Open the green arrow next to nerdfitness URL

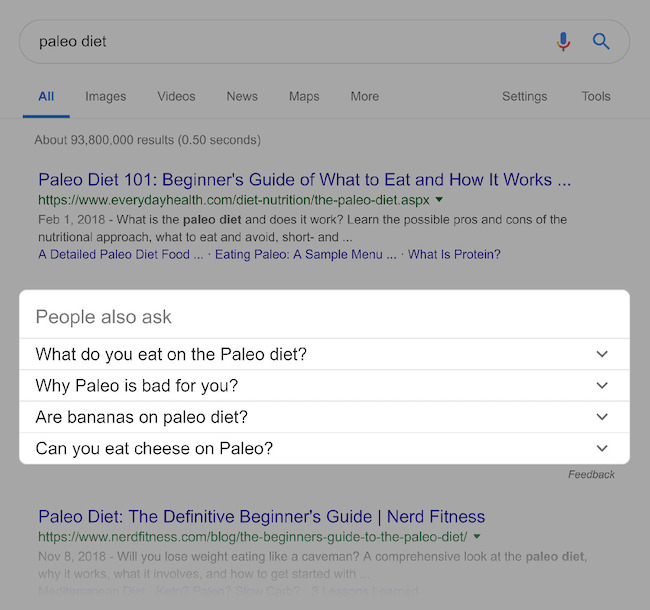coord(475,537)
